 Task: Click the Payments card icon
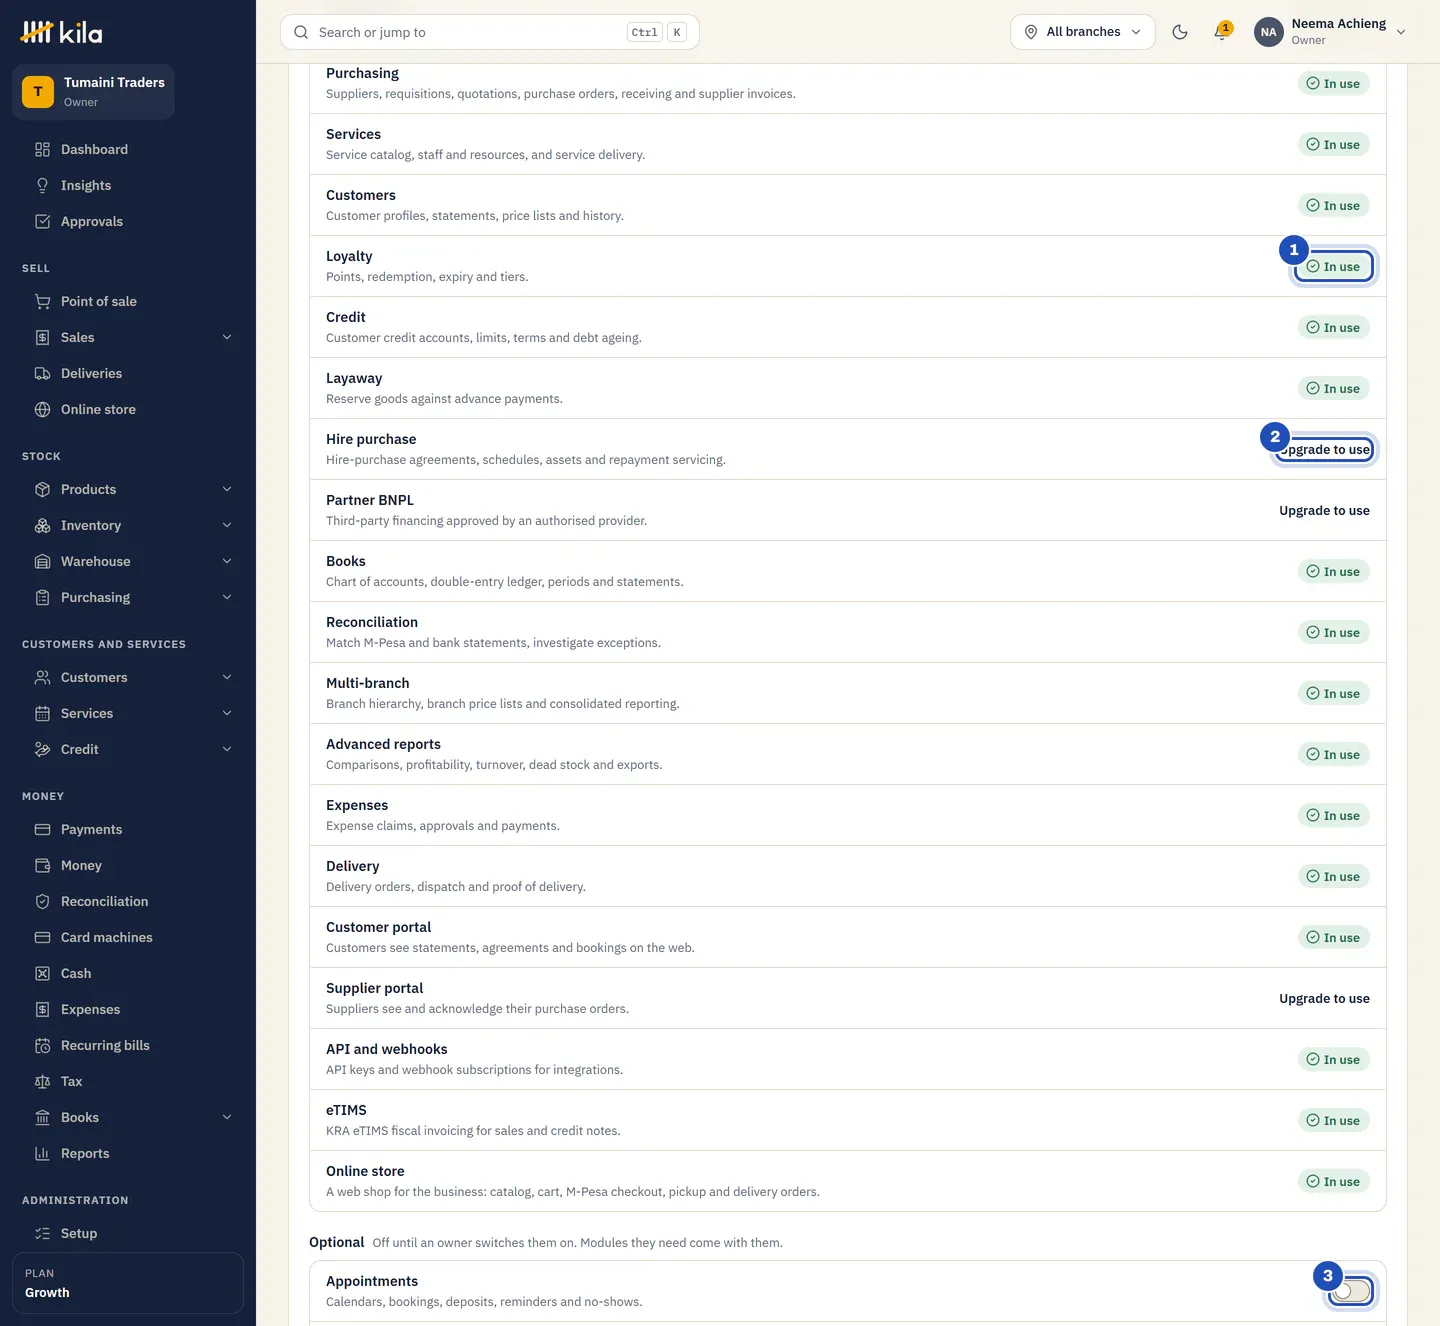pyautogui.click(x=42, y=829)
